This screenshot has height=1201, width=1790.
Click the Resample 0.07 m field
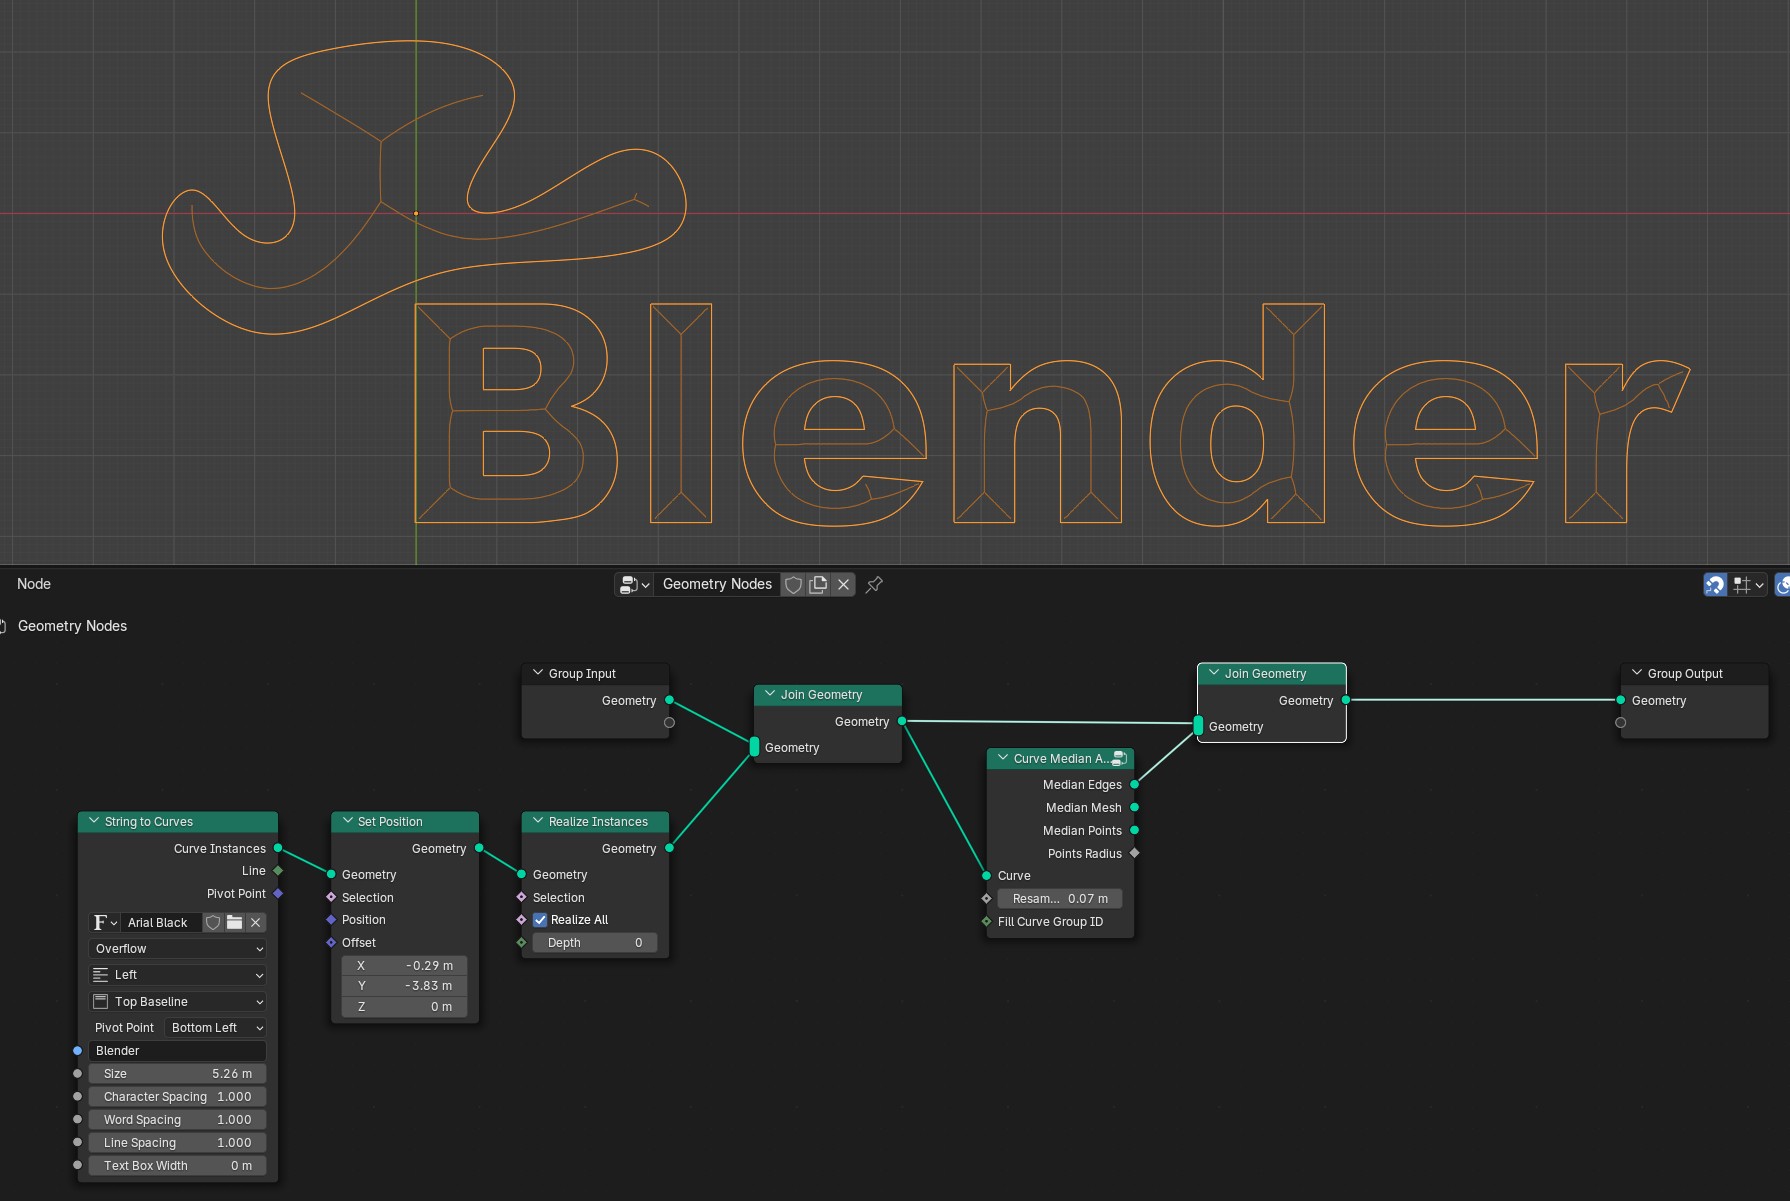(x=1060, y=899)
